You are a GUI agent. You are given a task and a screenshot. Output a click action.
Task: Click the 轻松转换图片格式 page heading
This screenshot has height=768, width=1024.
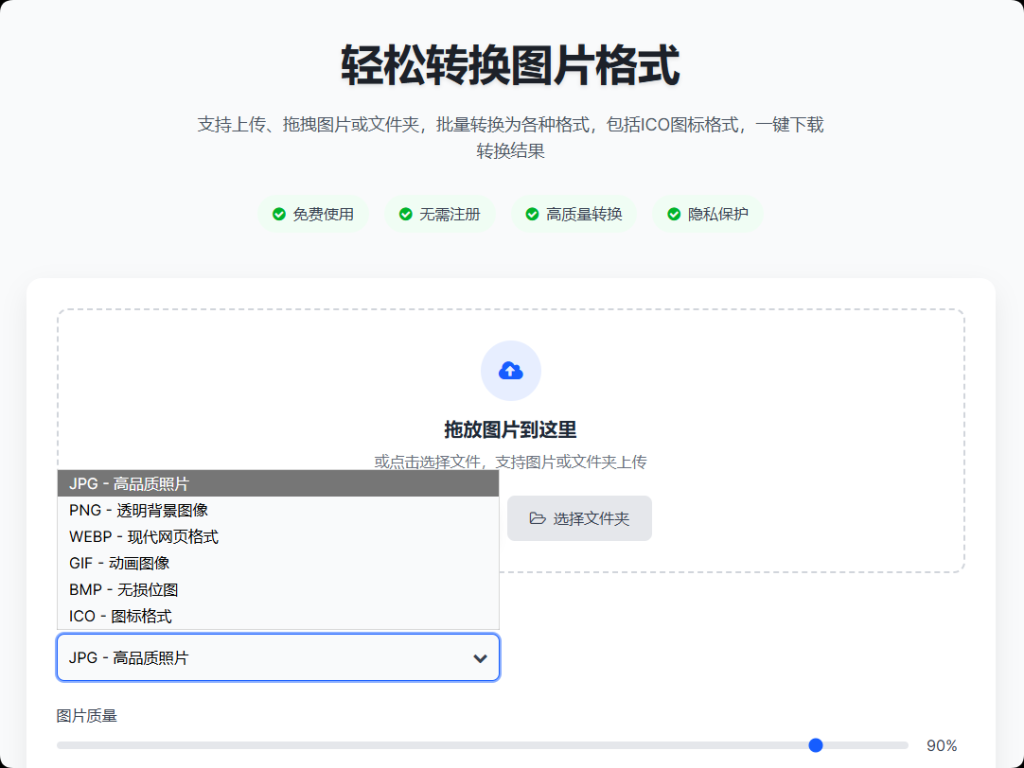point(510,66)
